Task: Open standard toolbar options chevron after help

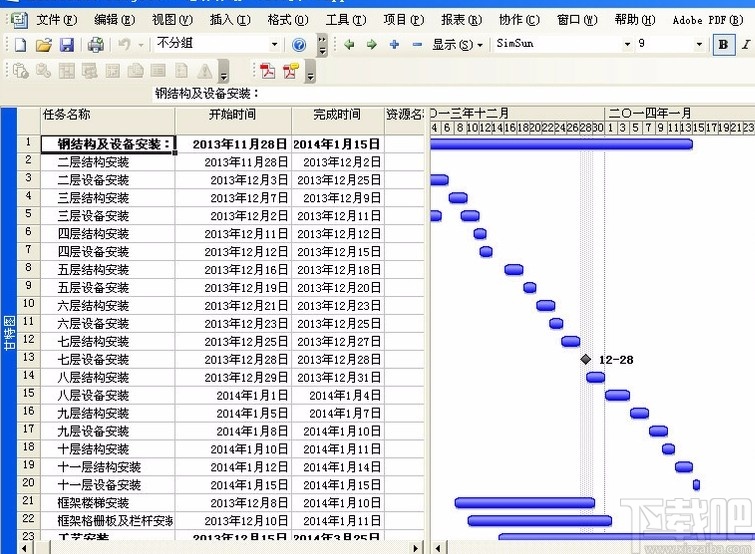Action: pyautogui.click(x=322, y=45)
